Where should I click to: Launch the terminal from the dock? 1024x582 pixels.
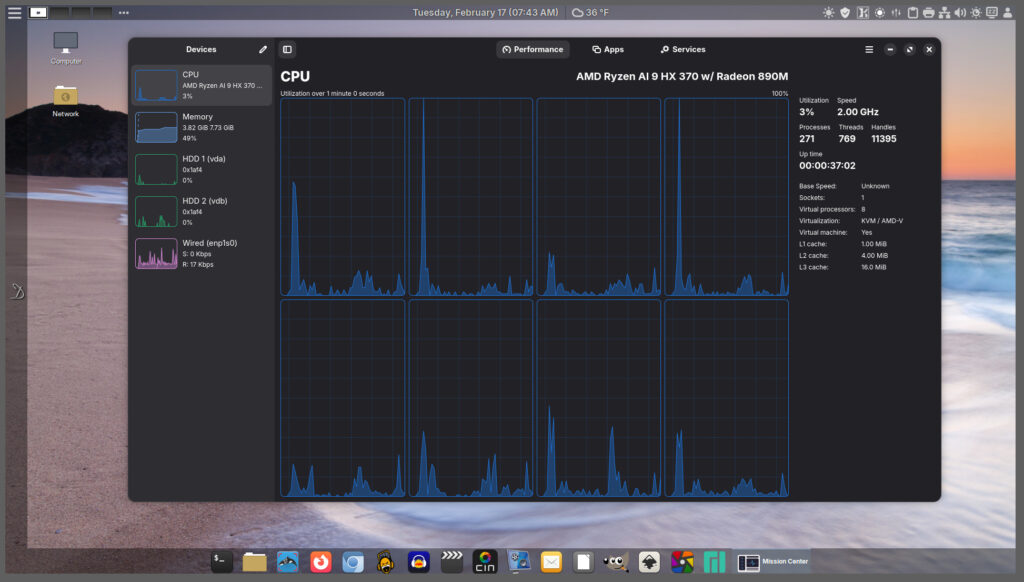click(222, 562)
